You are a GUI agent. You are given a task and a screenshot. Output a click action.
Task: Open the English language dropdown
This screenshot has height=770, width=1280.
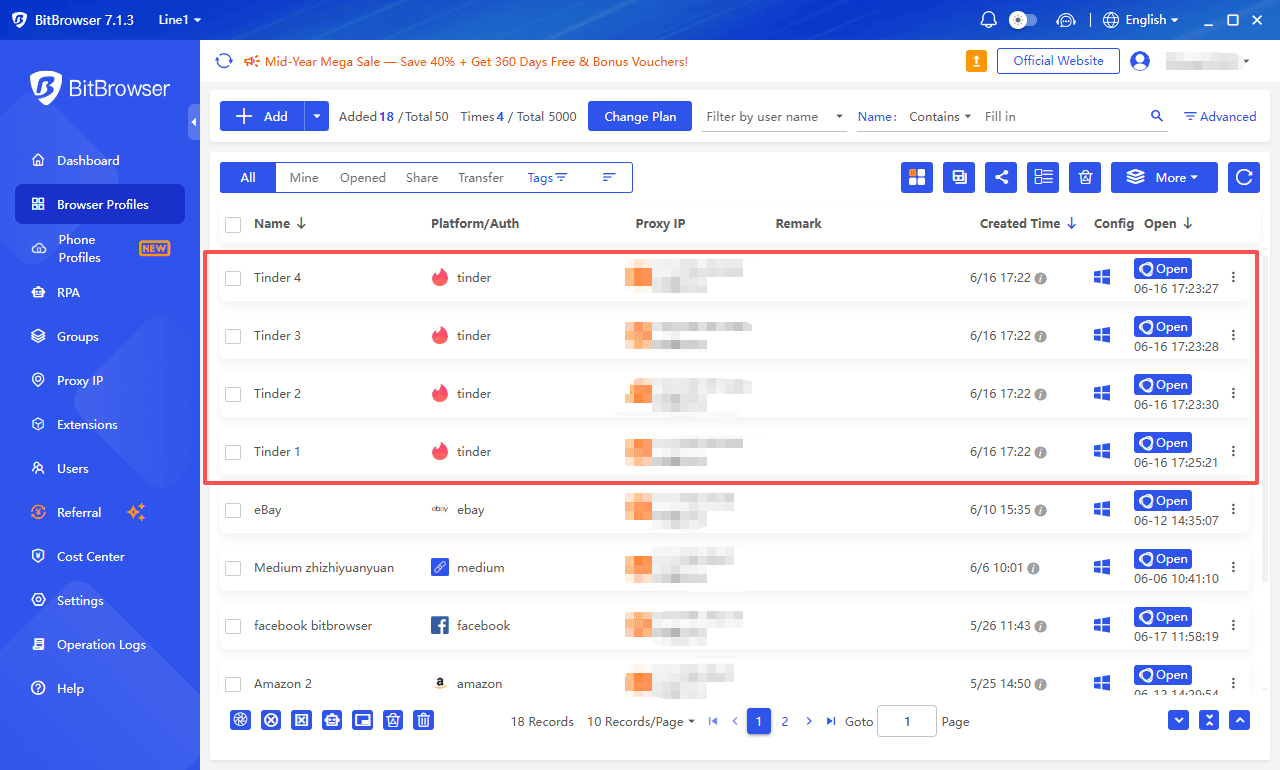(1140, 20)
